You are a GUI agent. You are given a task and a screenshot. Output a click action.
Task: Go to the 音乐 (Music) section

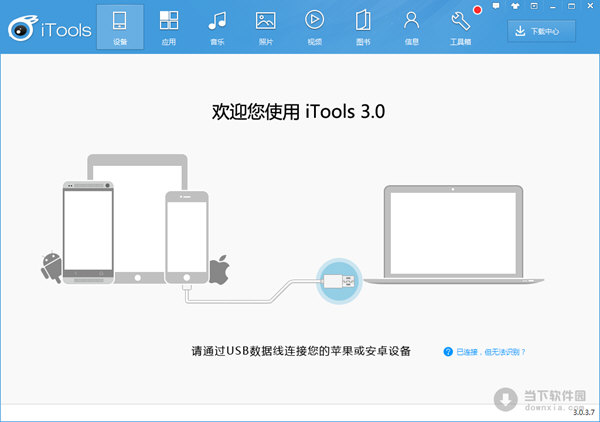[x=217, y=27]
